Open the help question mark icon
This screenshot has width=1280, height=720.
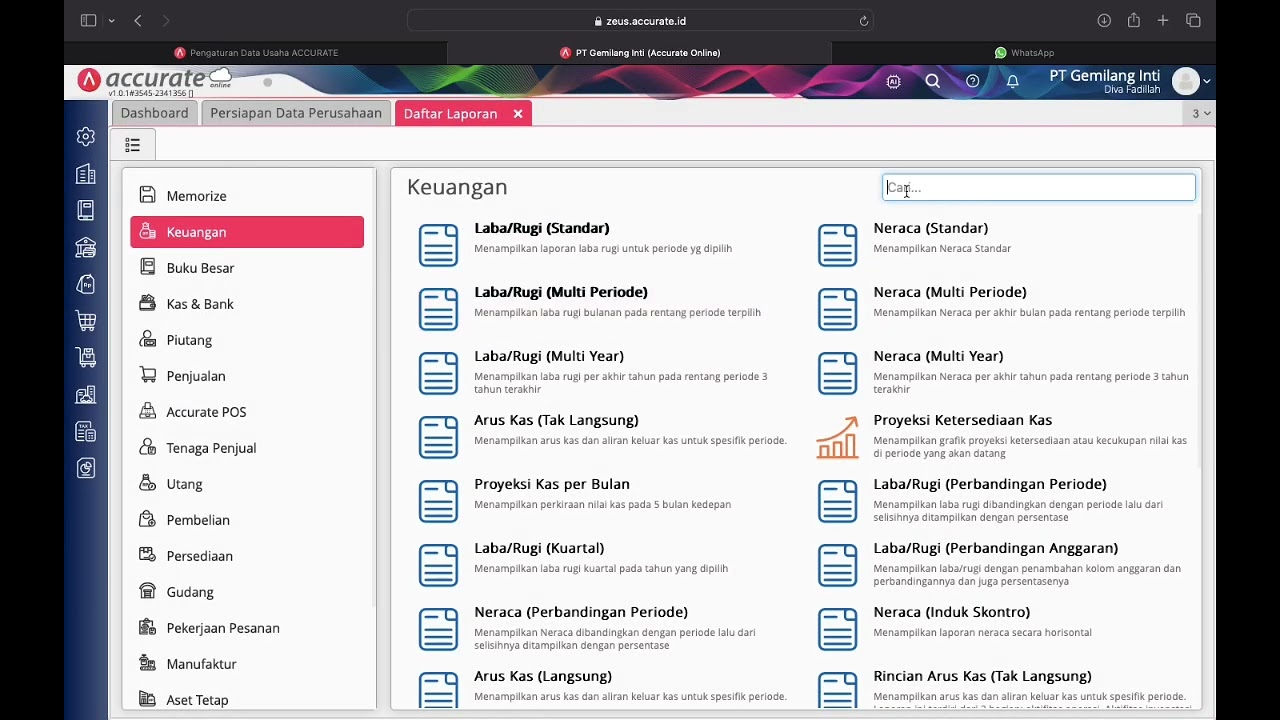coord(972,82)
